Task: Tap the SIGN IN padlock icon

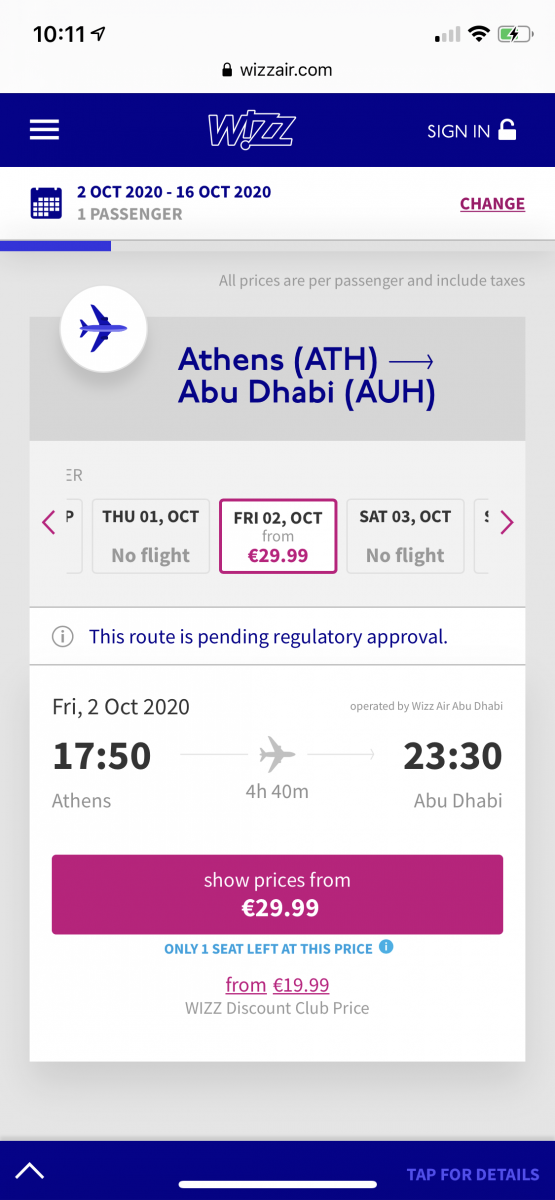Action: pos(508,130)
